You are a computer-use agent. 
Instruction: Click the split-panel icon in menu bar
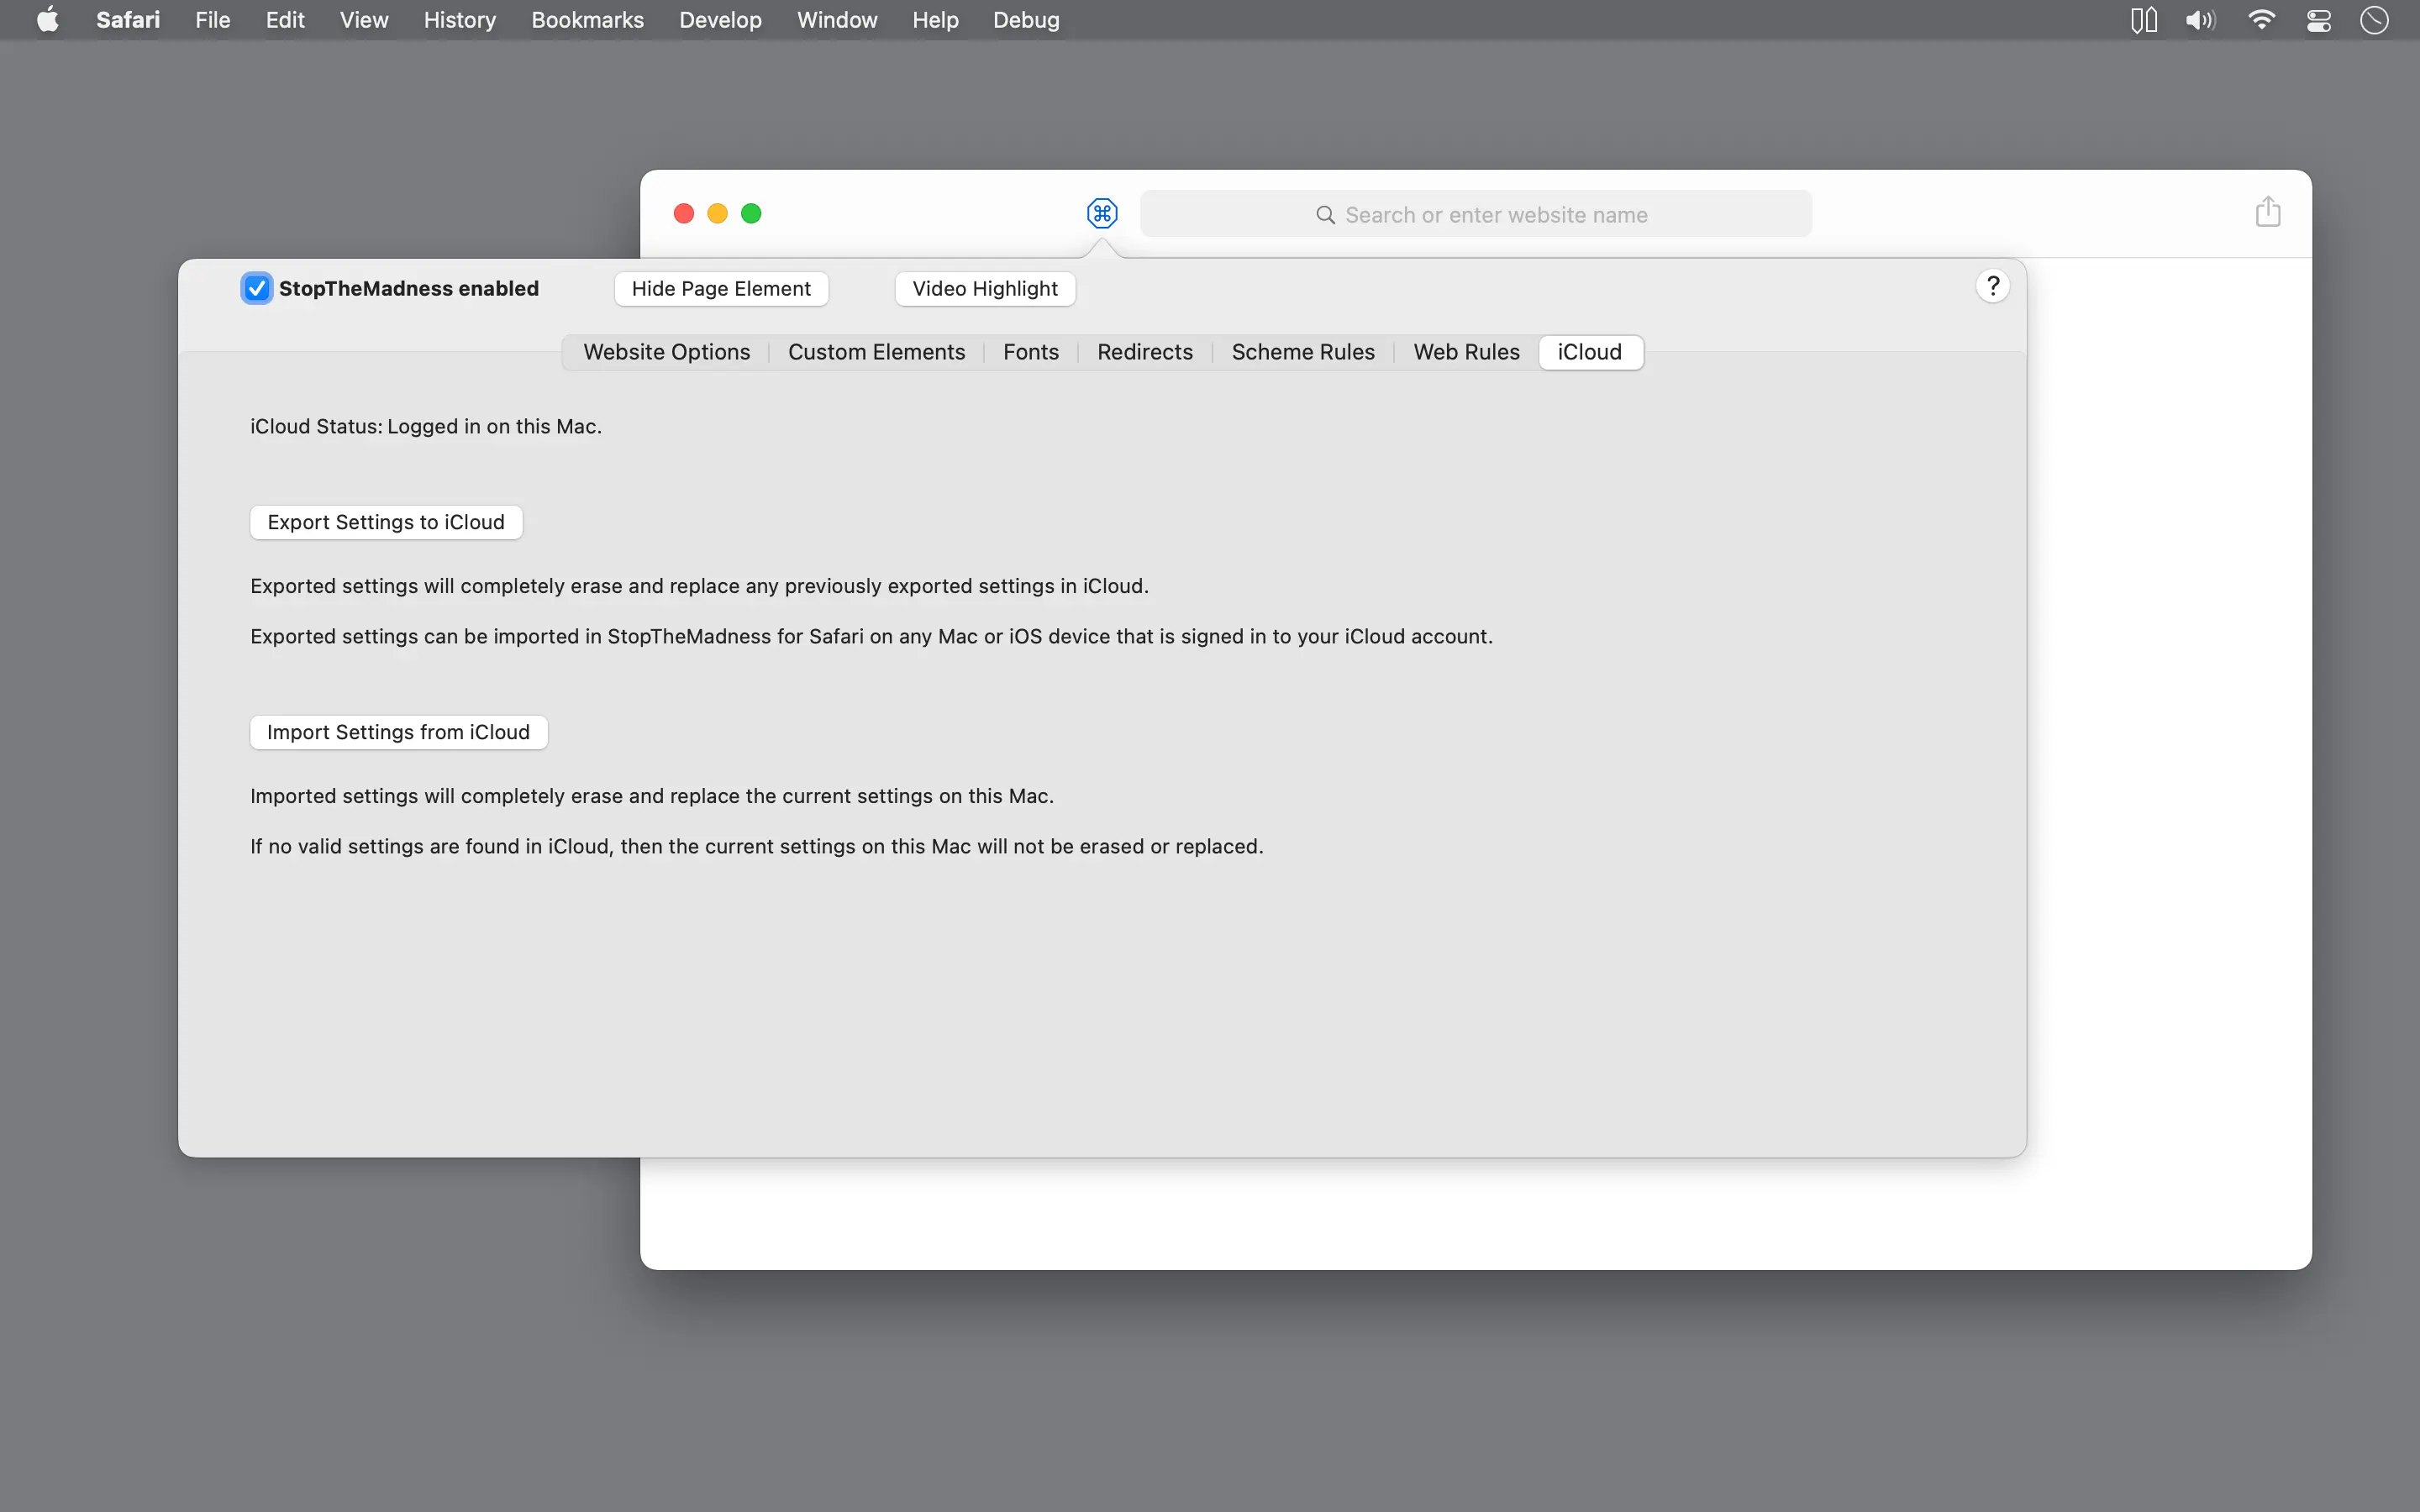(x=2143, y=20)
